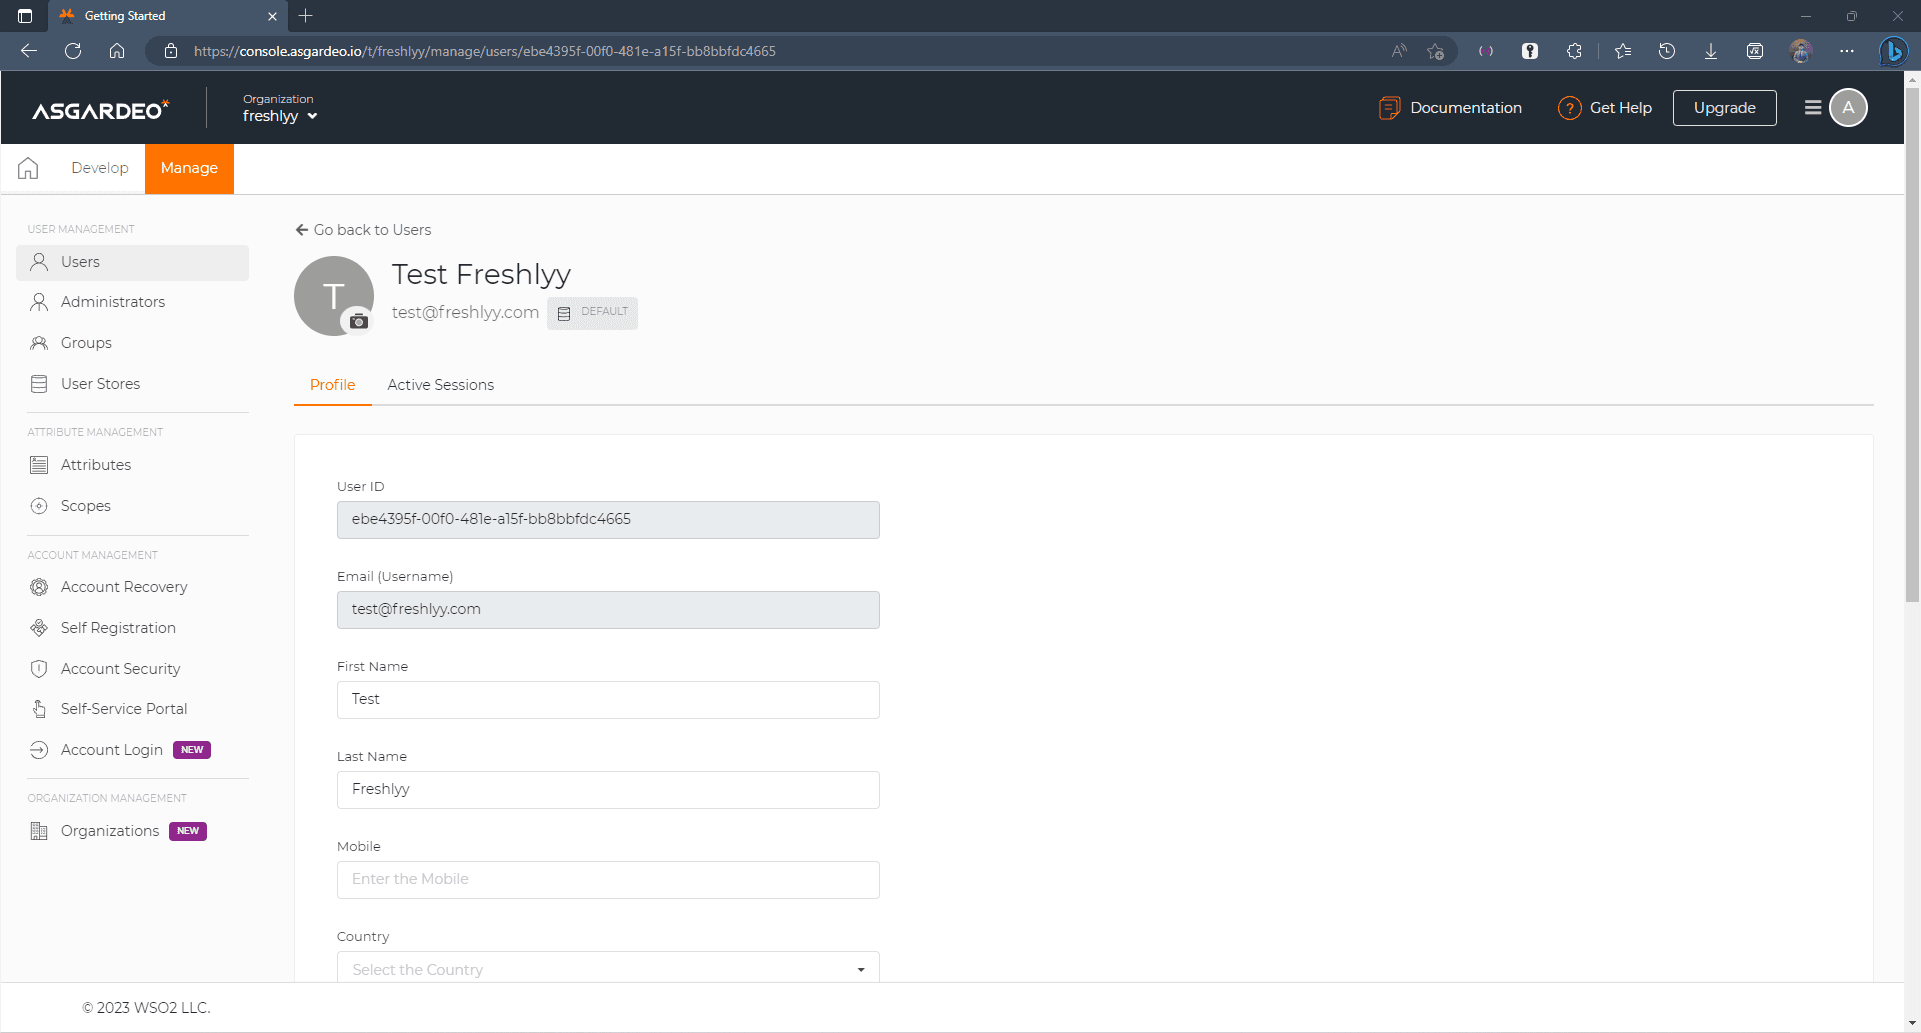This screenshot has width=1921, height=1033.
Task: Open the Active Sessions tab
Action: 441,385
